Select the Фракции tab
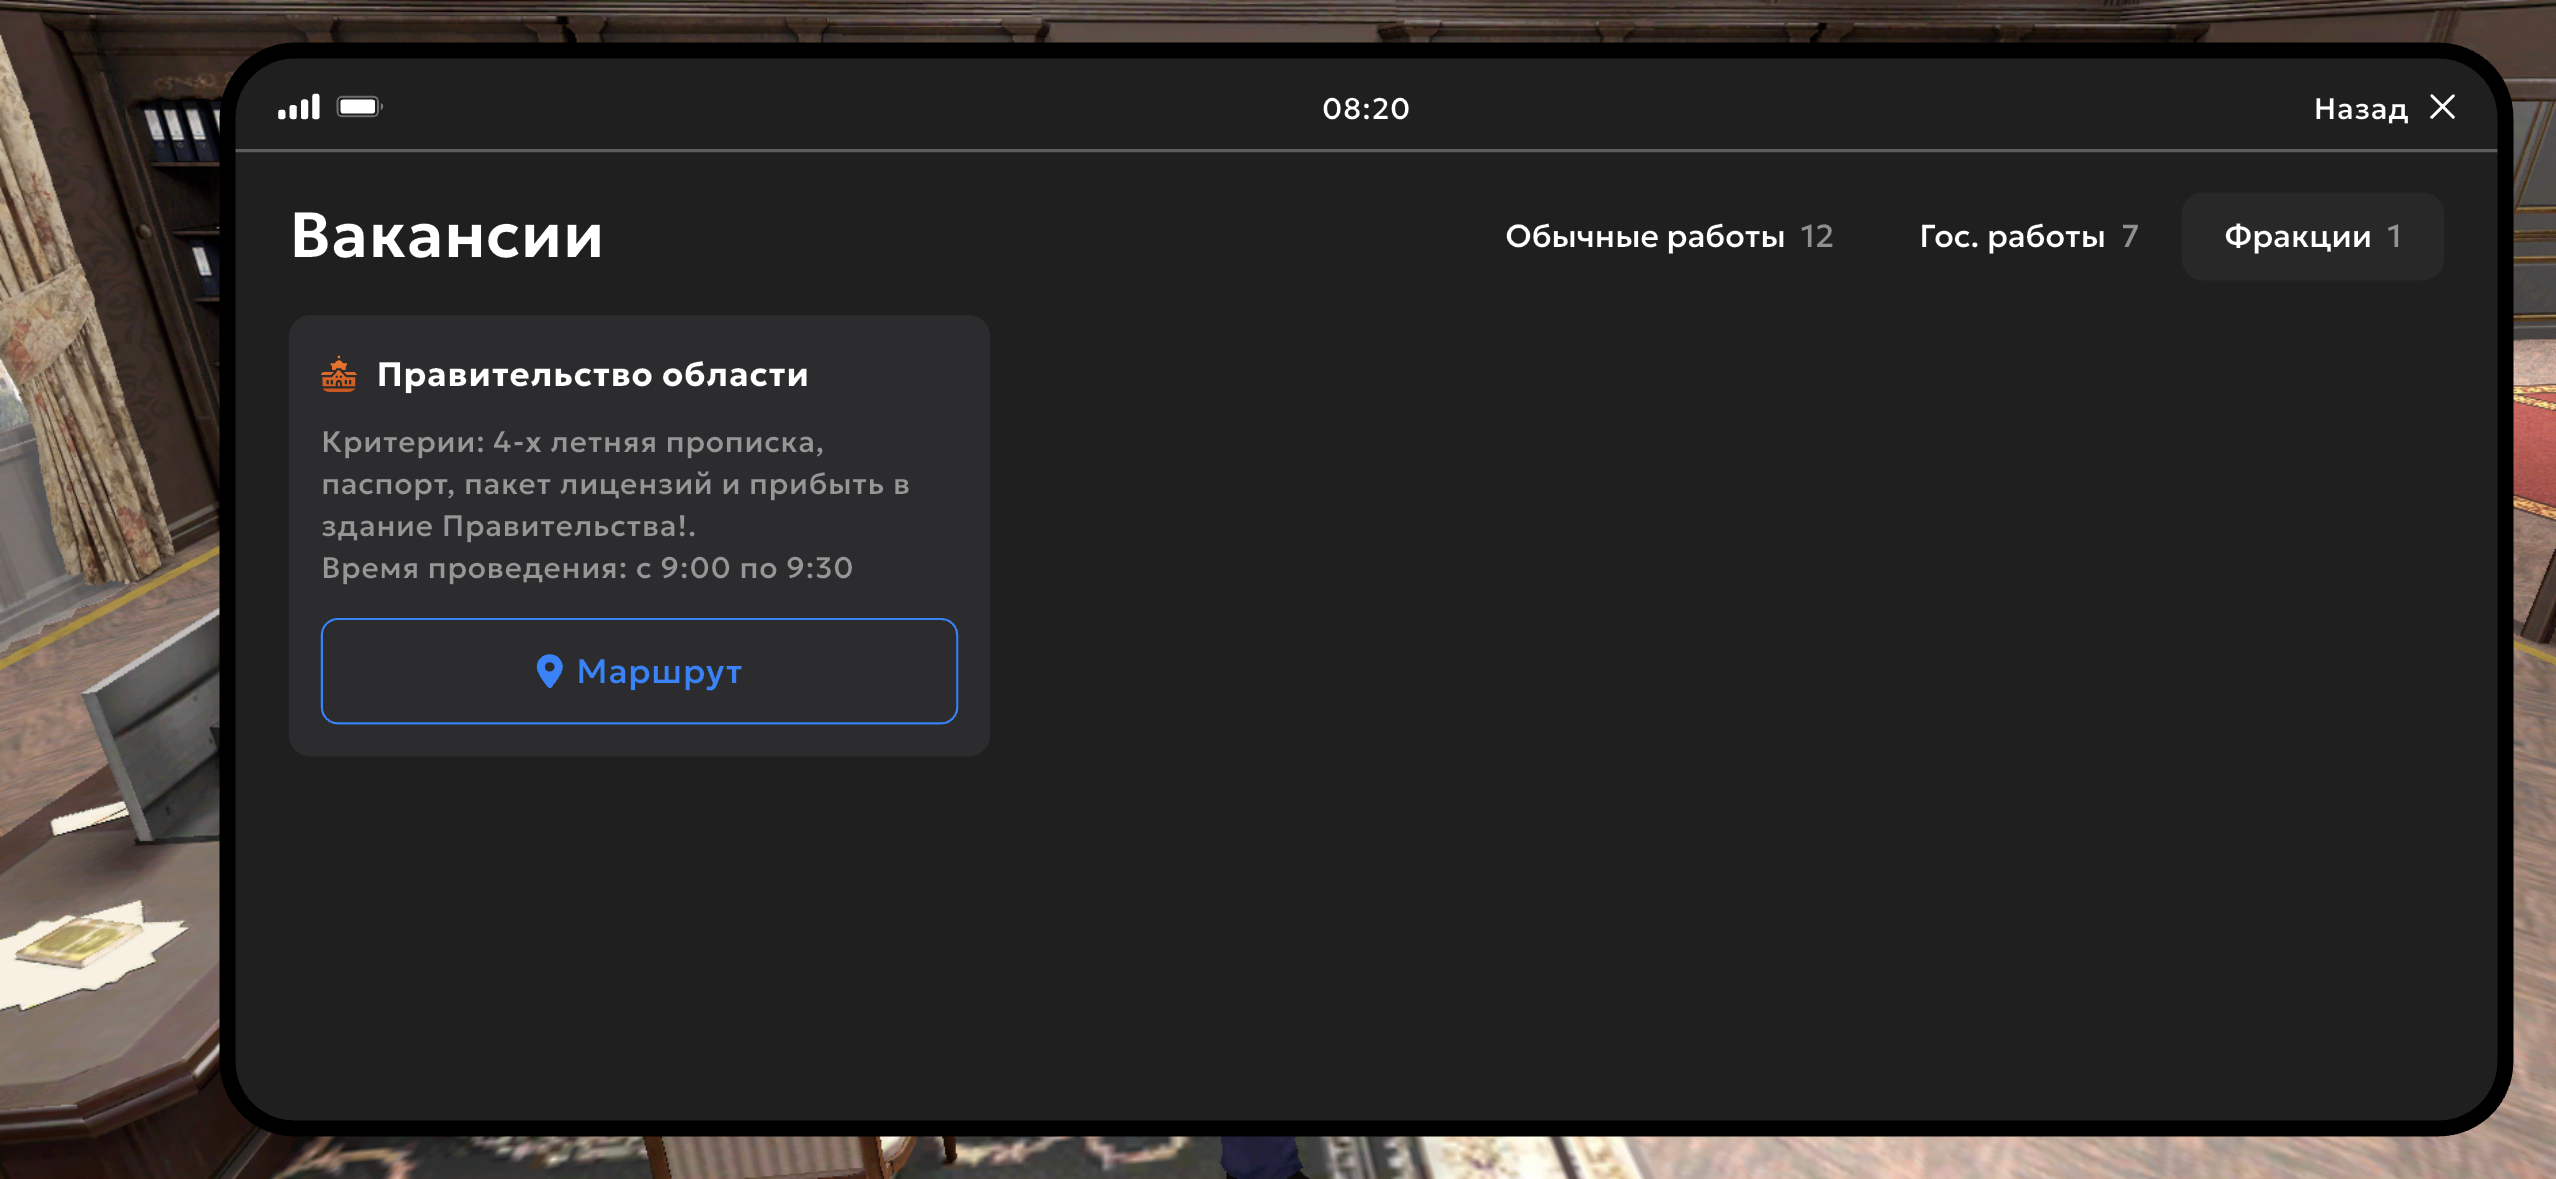2556x1179 pixels. click(x=2297, y=237)
